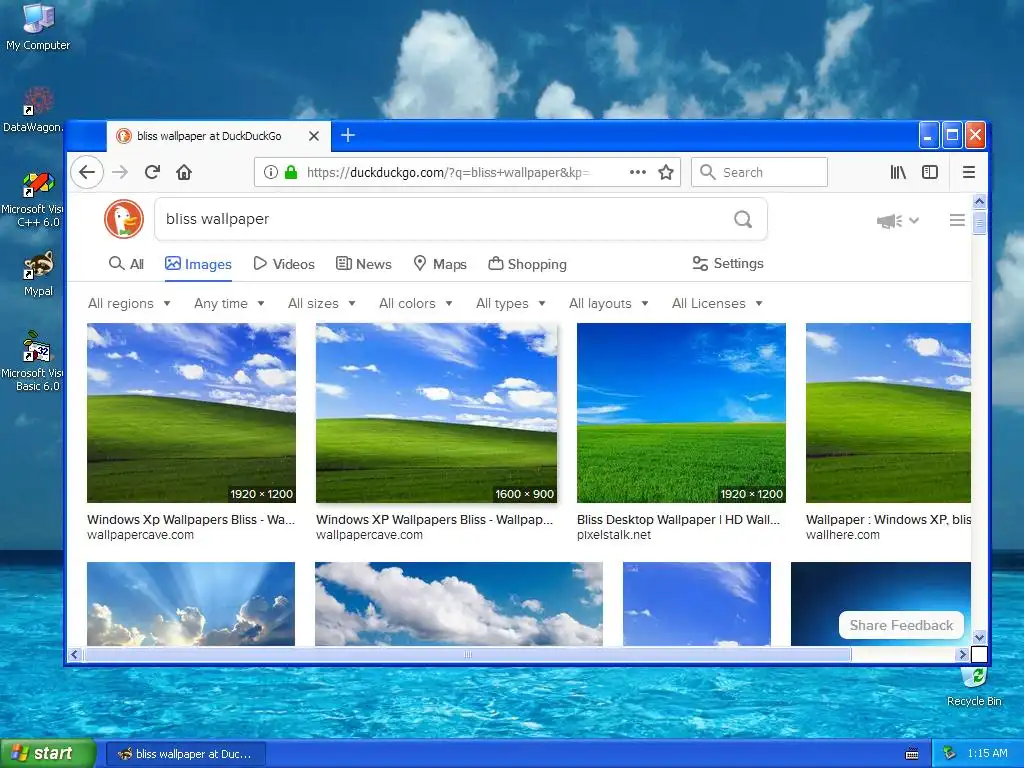Click horizontal scrollbar left arrow

coord(75,654)
